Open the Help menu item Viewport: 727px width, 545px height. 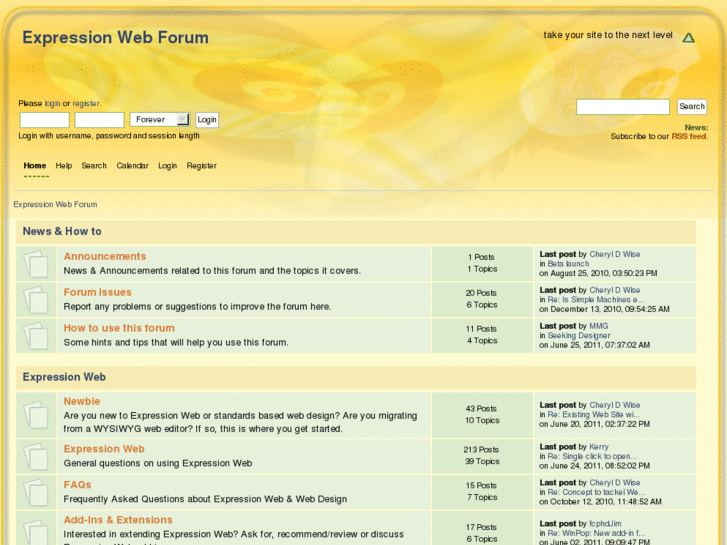[64, 166]
